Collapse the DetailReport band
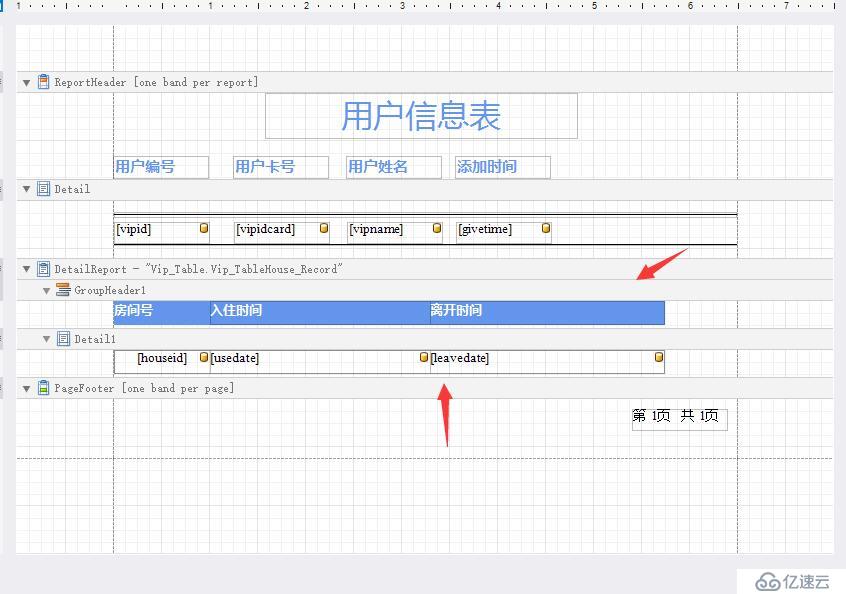Image resolution: width=846 pixels, height=594 pixels. [x=27, y=269]
